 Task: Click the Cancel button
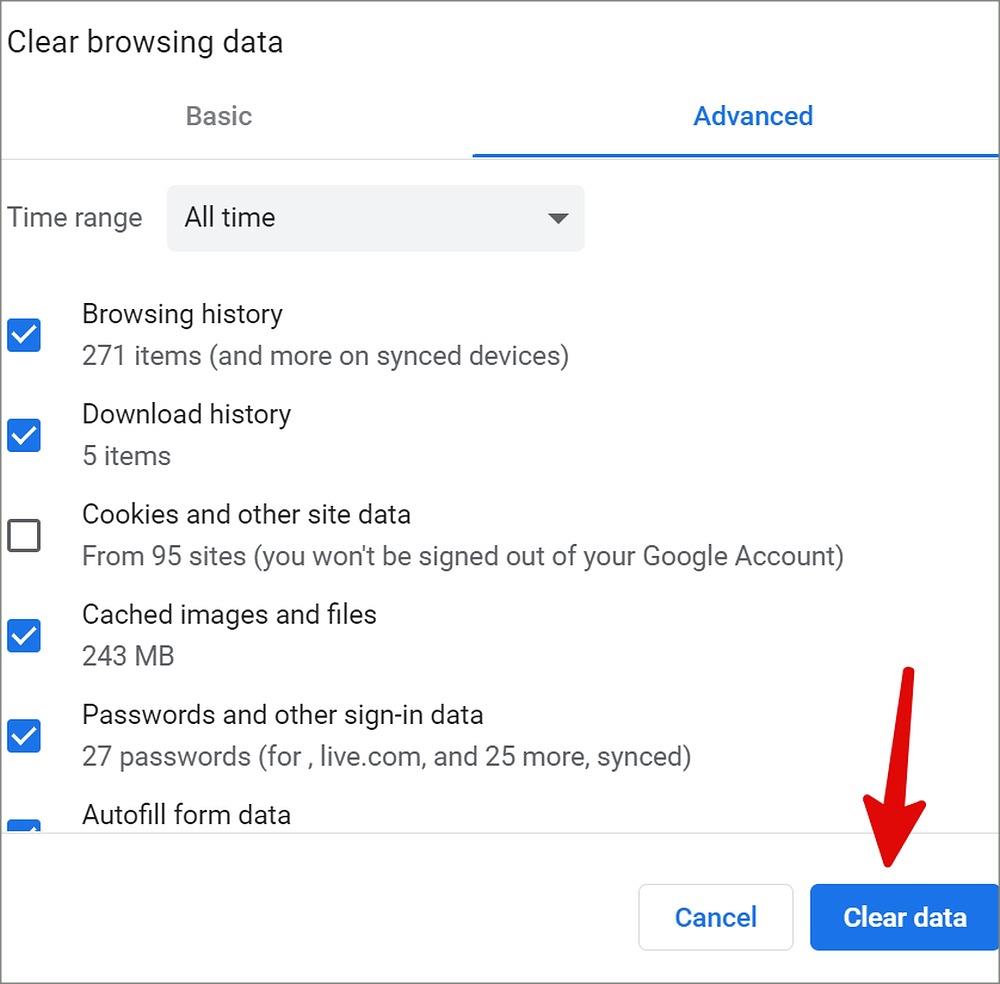point(716,917)
